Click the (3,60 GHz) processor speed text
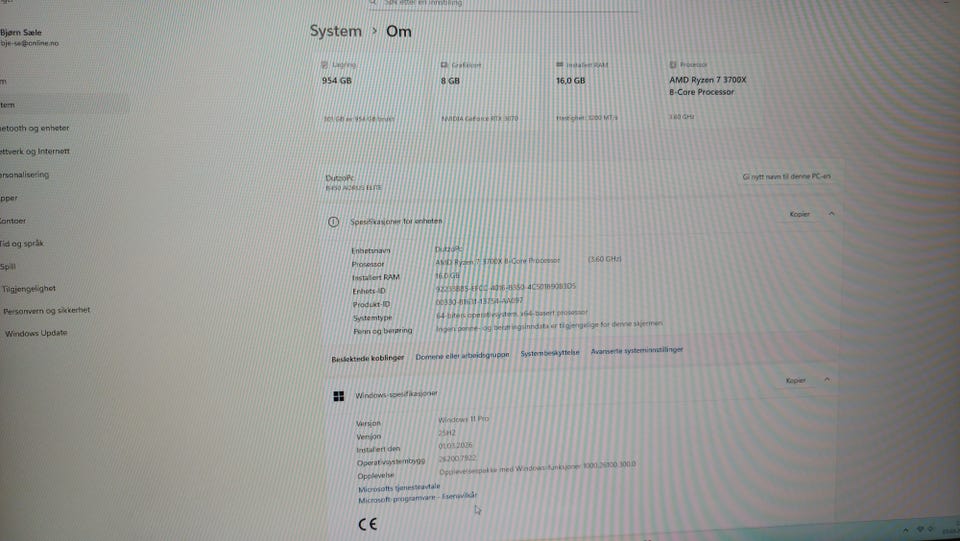 tap(604, 259)
